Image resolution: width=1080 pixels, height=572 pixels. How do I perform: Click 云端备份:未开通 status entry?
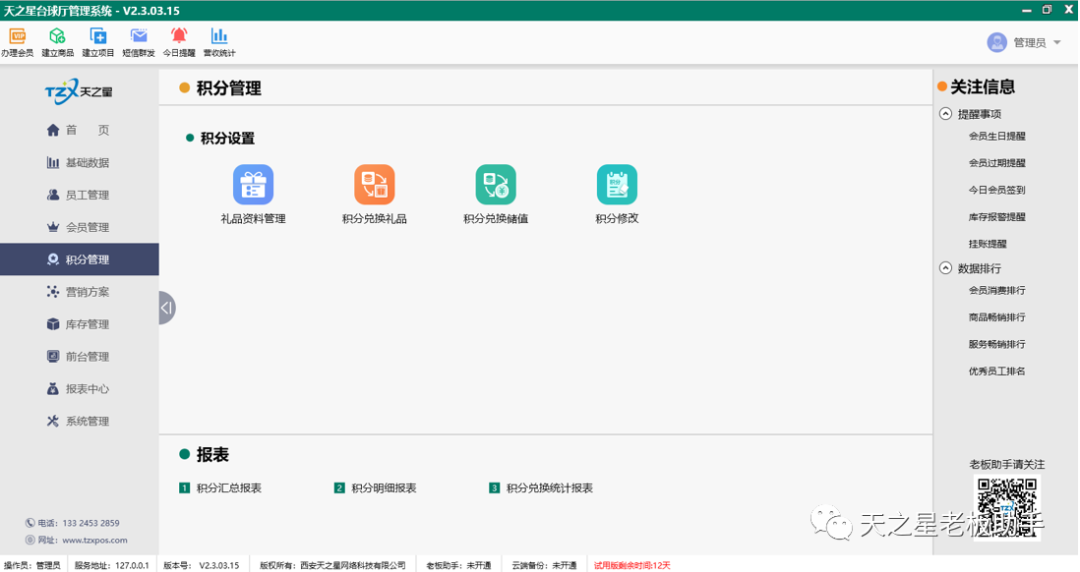click(544, 565)
